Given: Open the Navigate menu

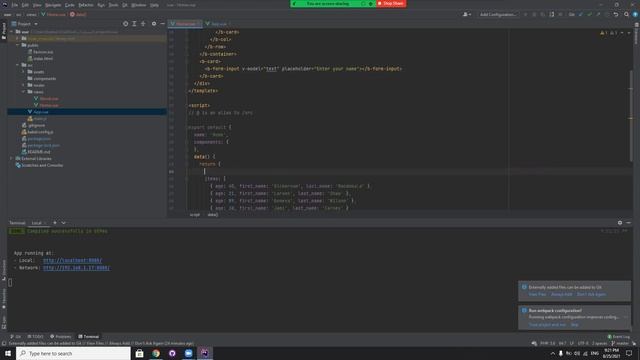Looking at the screenshot, I should tap(53, 5).
